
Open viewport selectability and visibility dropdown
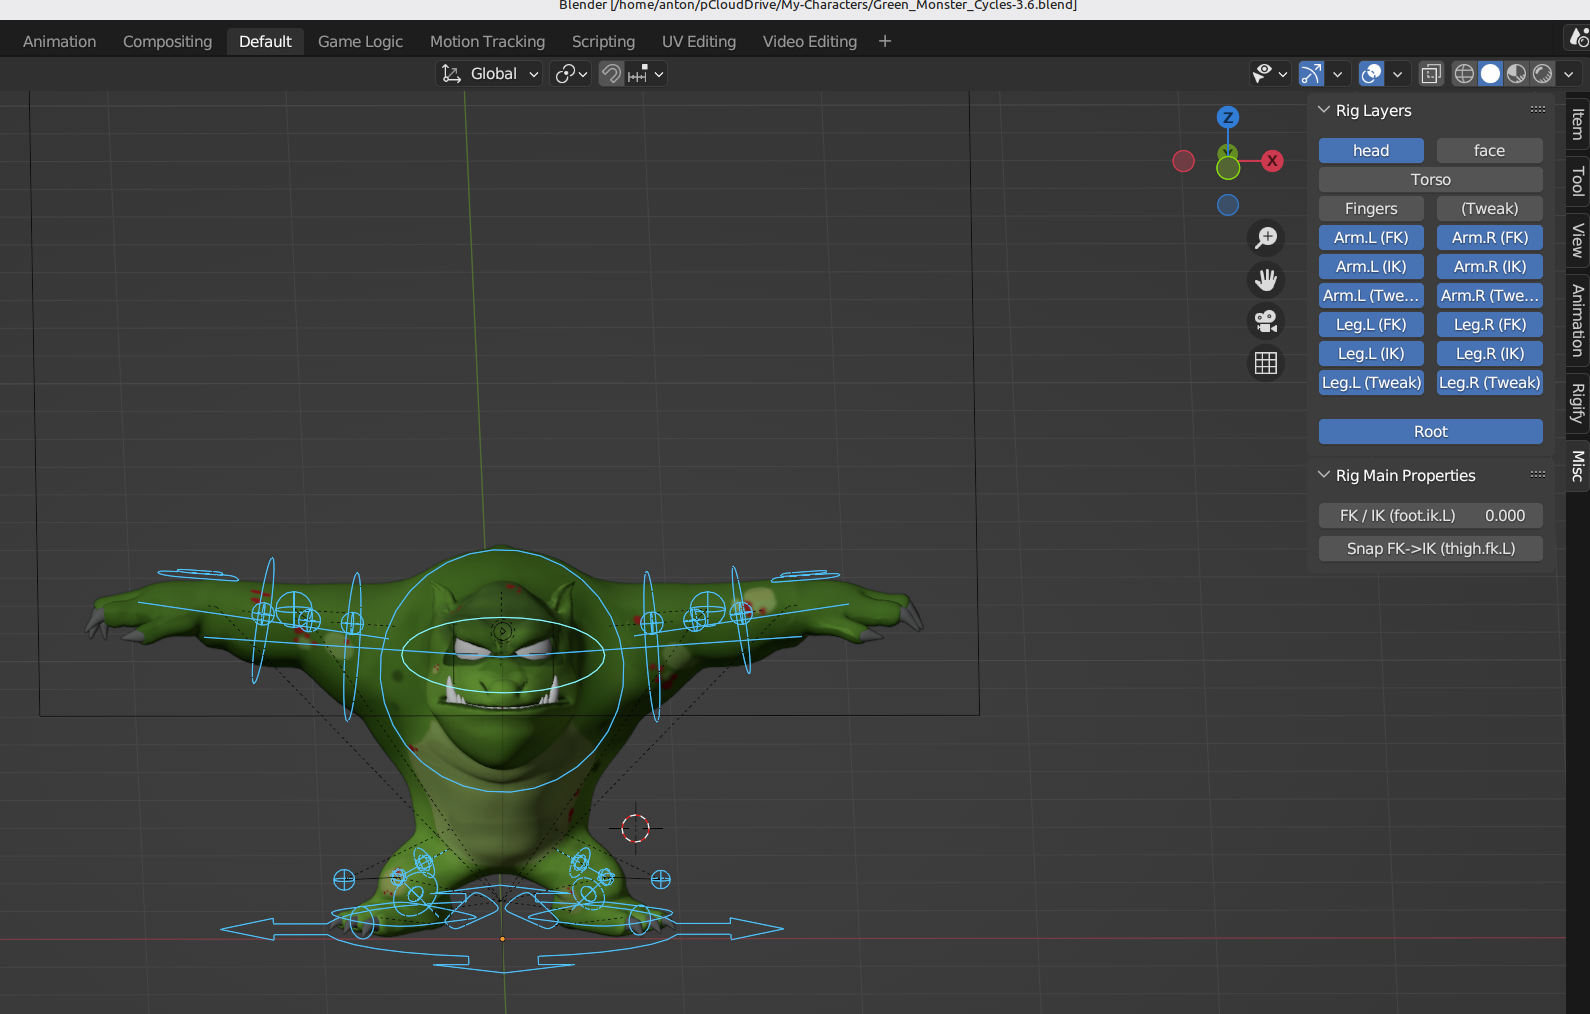[x=1270, y=74]
